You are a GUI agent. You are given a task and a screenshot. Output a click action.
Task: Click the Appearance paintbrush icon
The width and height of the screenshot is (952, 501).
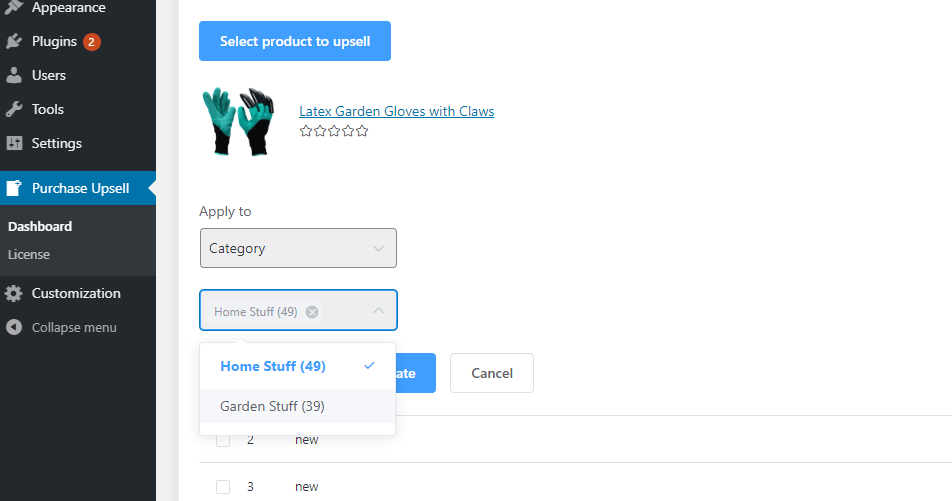pos(14,8)
